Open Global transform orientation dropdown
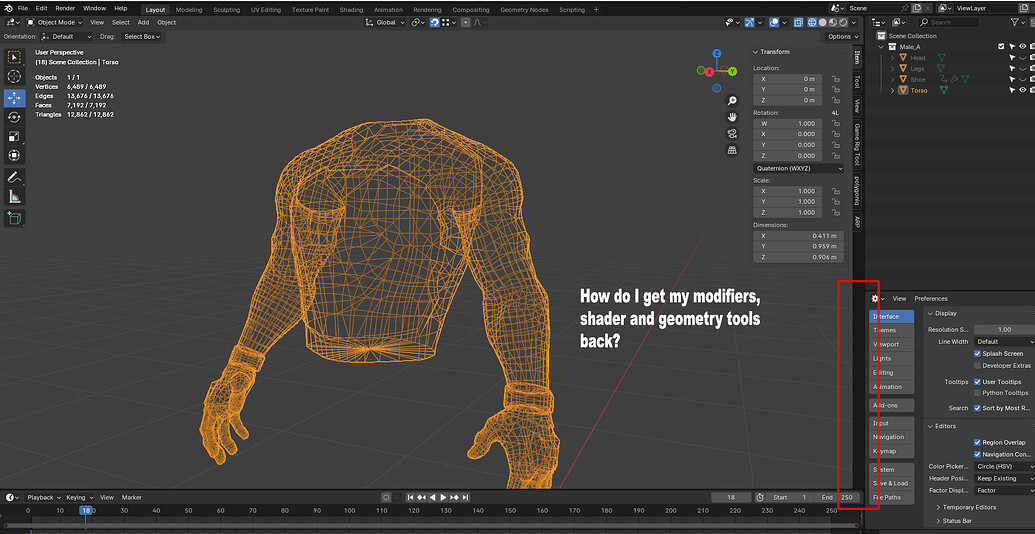Screen dimensions: 1035x534 [x=385, y=22]
